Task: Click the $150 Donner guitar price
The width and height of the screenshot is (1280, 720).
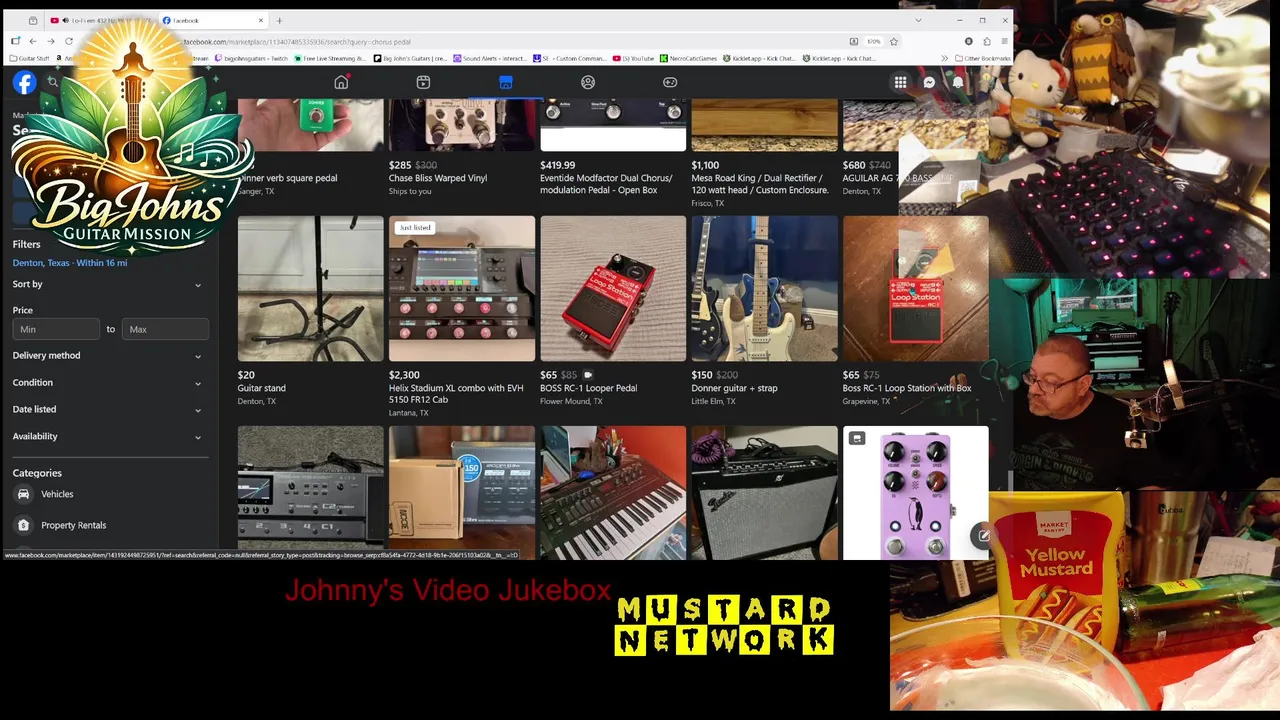Action: tap(701, 375)
